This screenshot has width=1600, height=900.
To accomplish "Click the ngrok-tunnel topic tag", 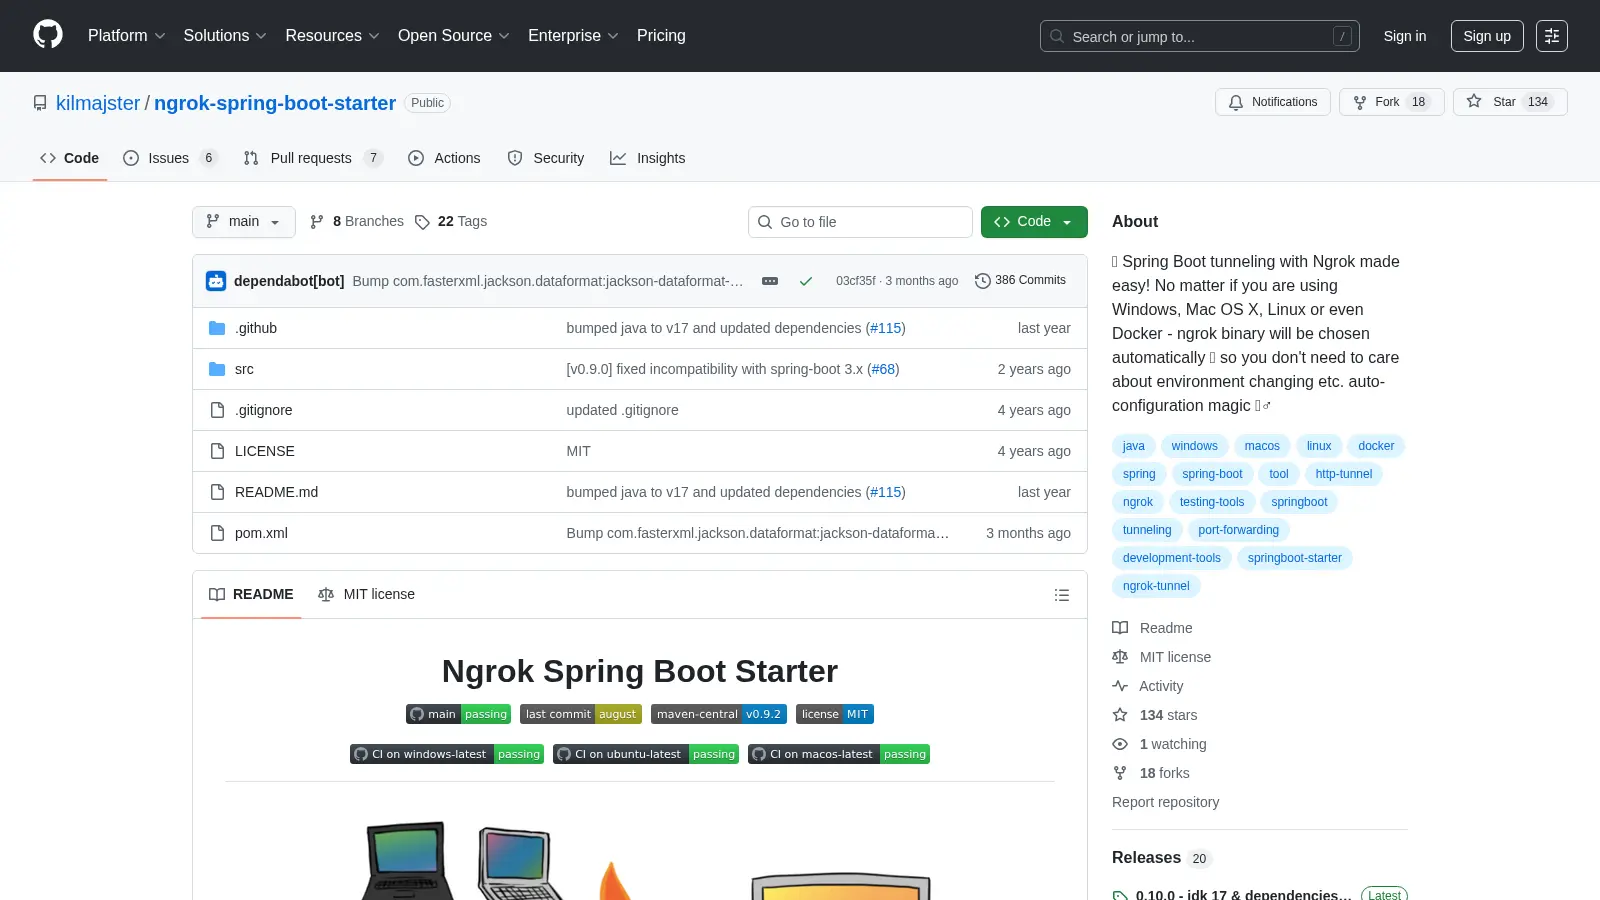I will 1156,586.
